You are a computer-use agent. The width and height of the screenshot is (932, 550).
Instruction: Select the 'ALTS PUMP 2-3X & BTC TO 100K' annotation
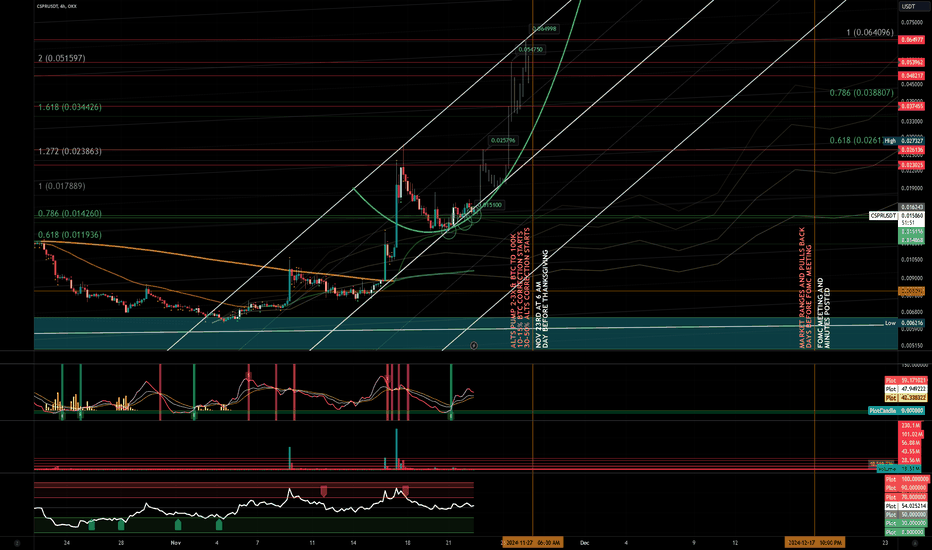coord(514,291)
